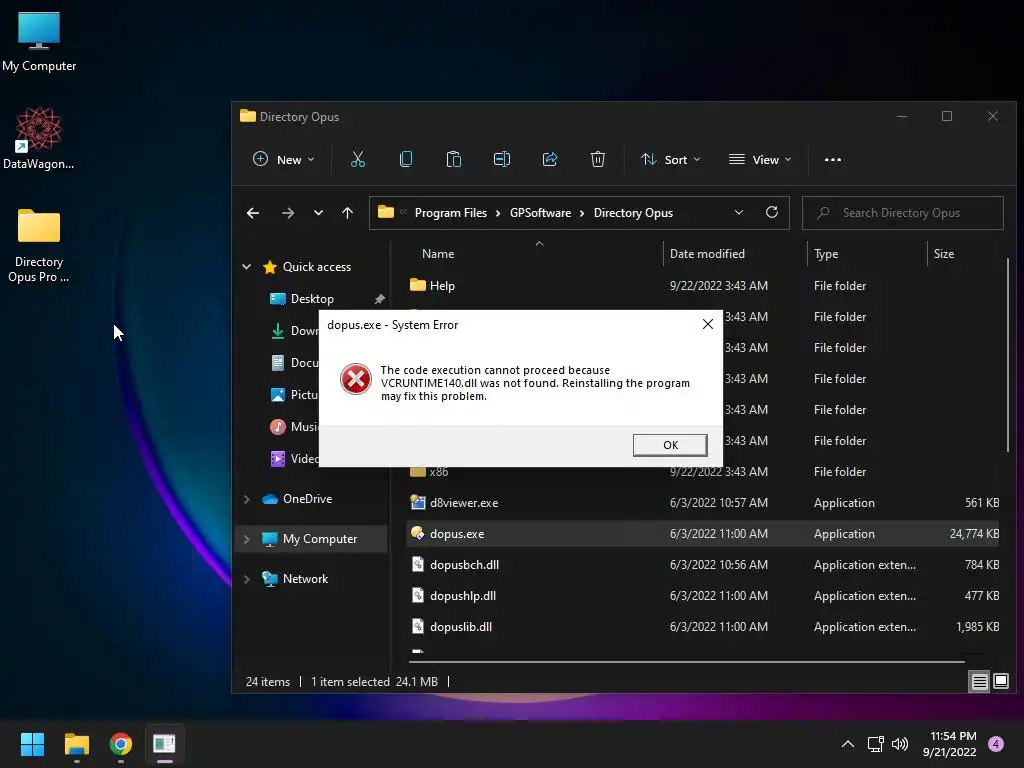This screenshot has width=1024, height=768.
Task: Open Google Chrome from taskbar
Action: pyautogui.click(x=120, y=744)
